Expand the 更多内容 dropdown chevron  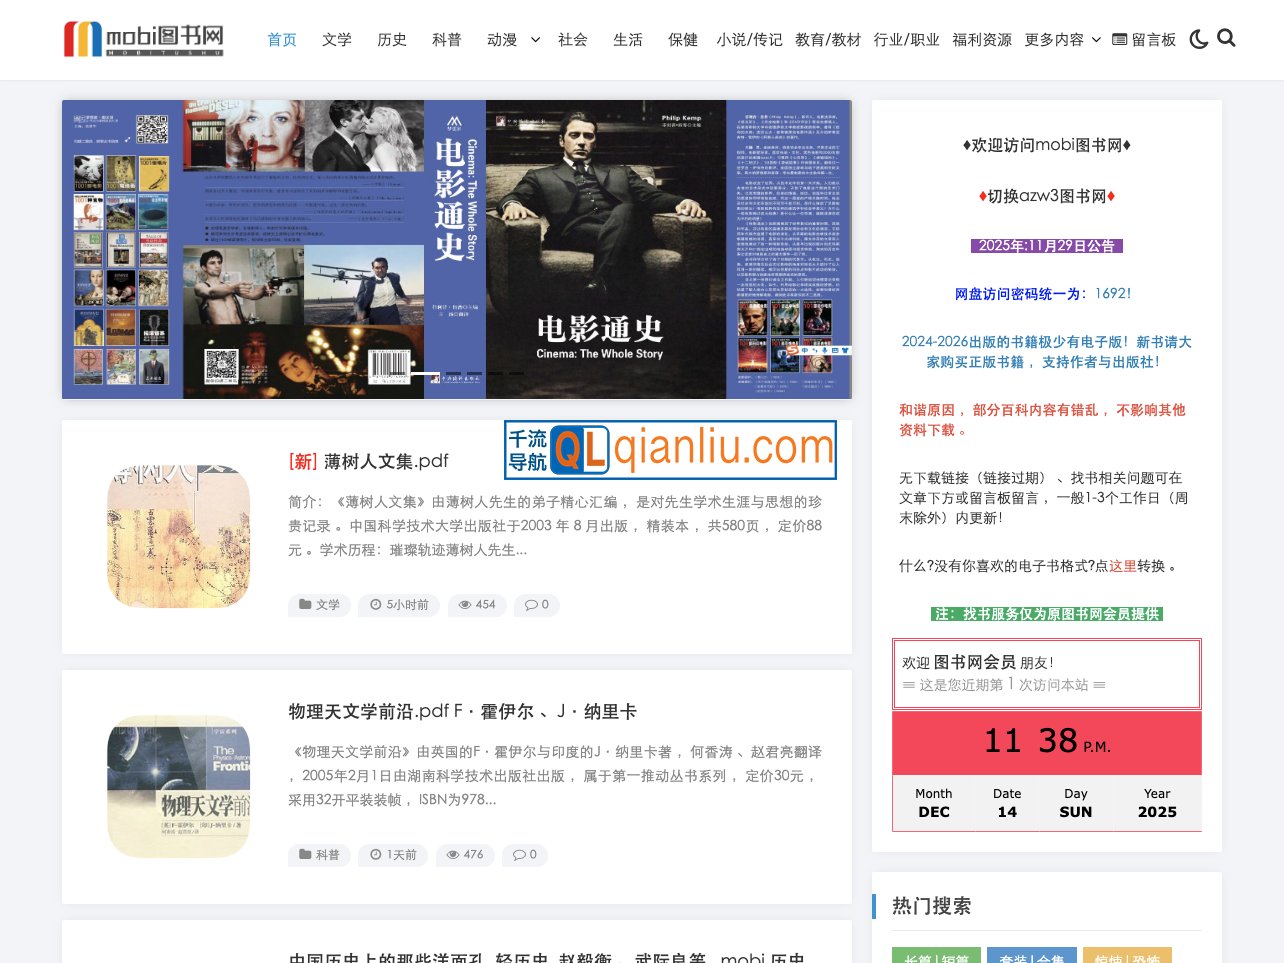pos(1096,40)
